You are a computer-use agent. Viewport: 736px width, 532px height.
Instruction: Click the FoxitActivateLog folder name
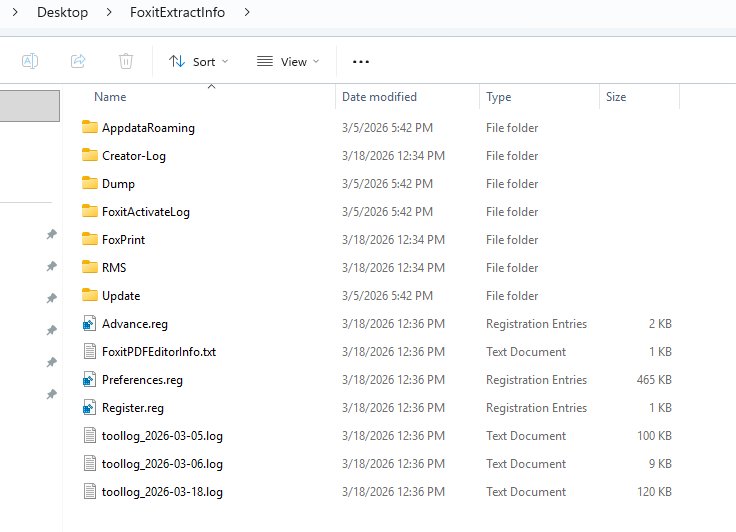(146, 212)
